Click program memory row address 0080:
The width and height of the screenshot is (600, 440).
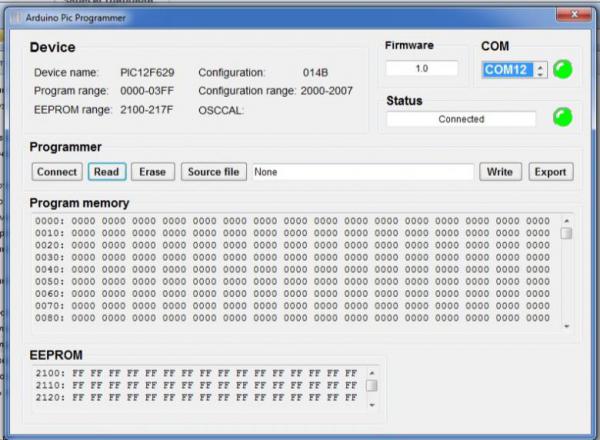click(50, 318)
